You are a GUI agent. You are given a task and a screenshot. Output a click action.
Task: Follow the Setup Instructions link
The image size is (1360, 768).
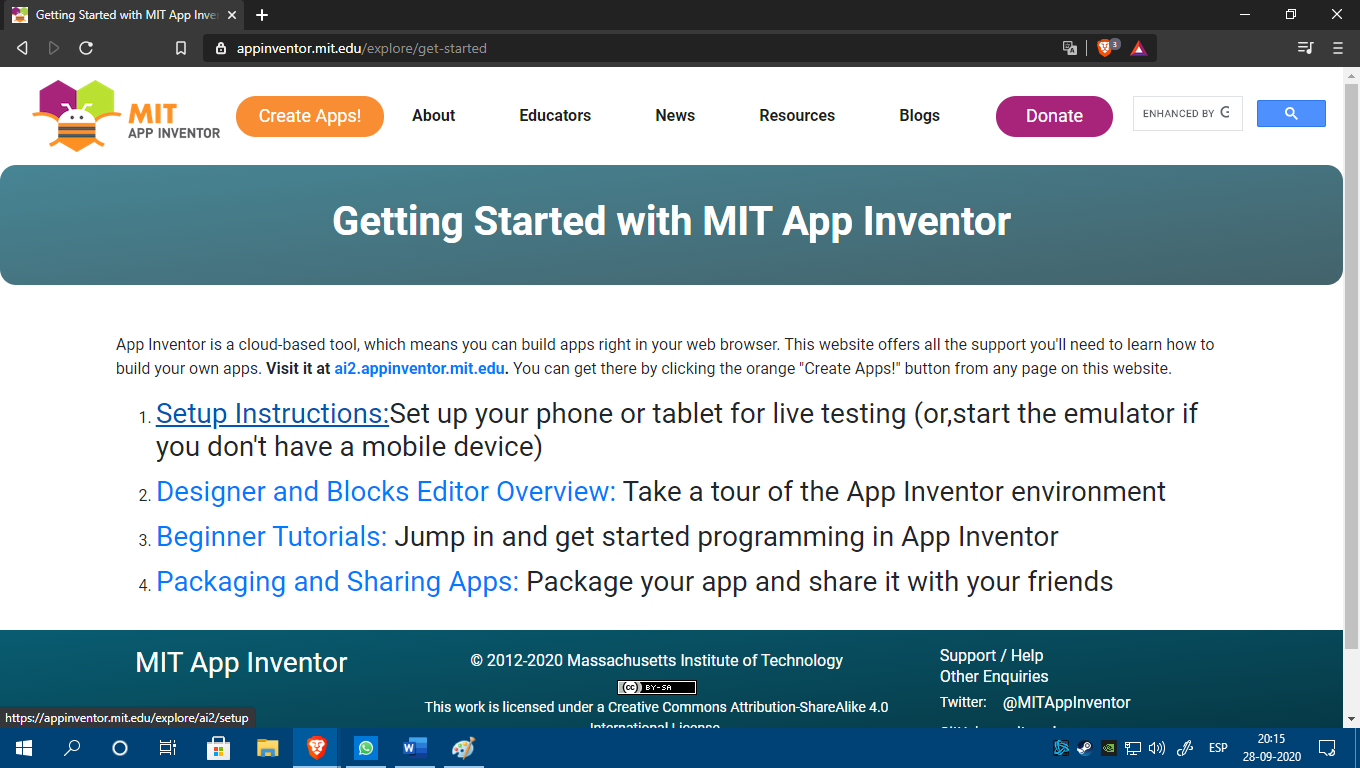pyautogui.click(x=268, y=413)
